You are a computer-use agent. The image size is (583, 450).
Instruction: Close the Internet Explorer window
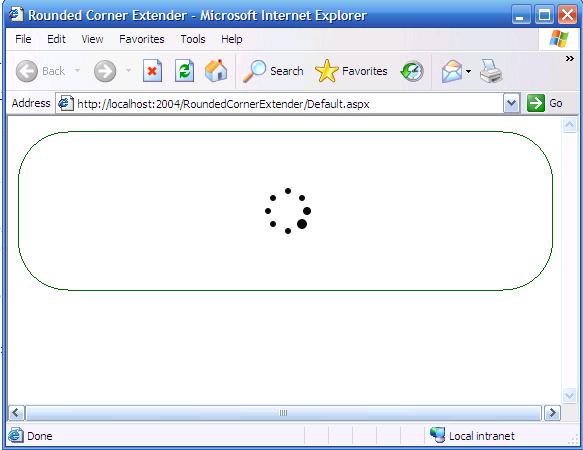click(x=567, y=15)
